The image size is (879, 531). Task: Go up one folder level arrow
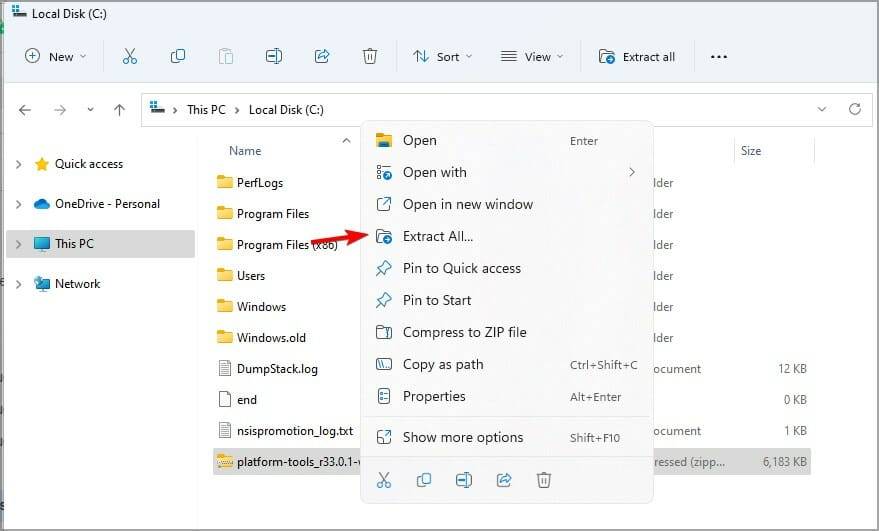119,110
